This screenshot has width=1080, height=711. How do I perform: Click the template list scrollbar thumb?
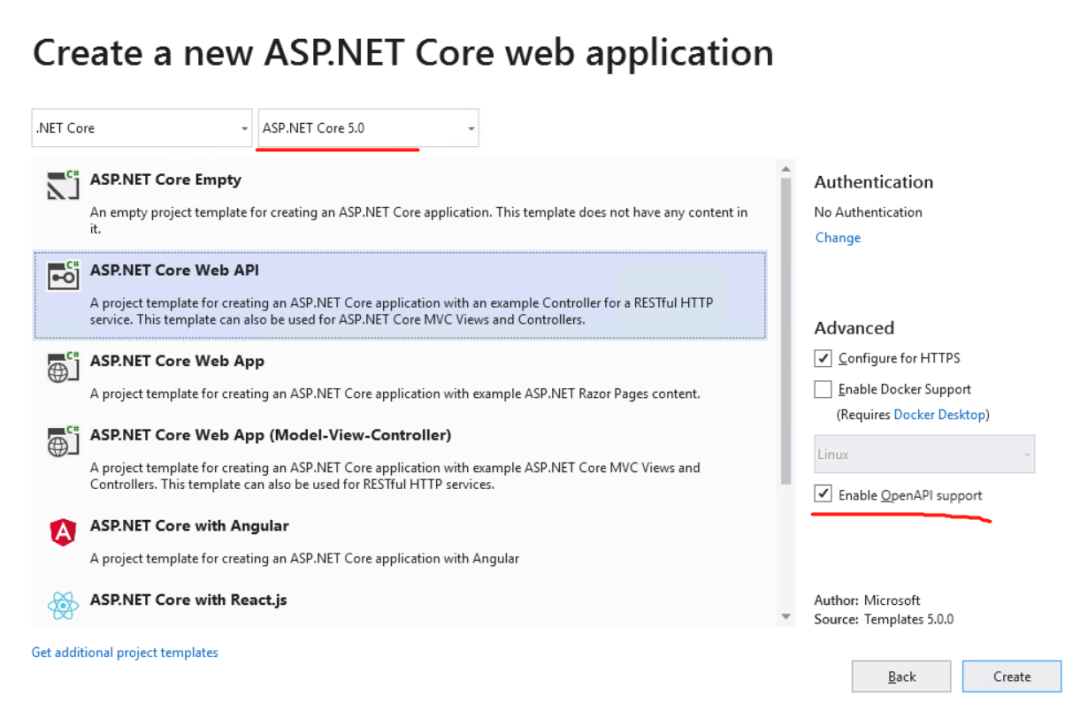[x=786, y=331]
